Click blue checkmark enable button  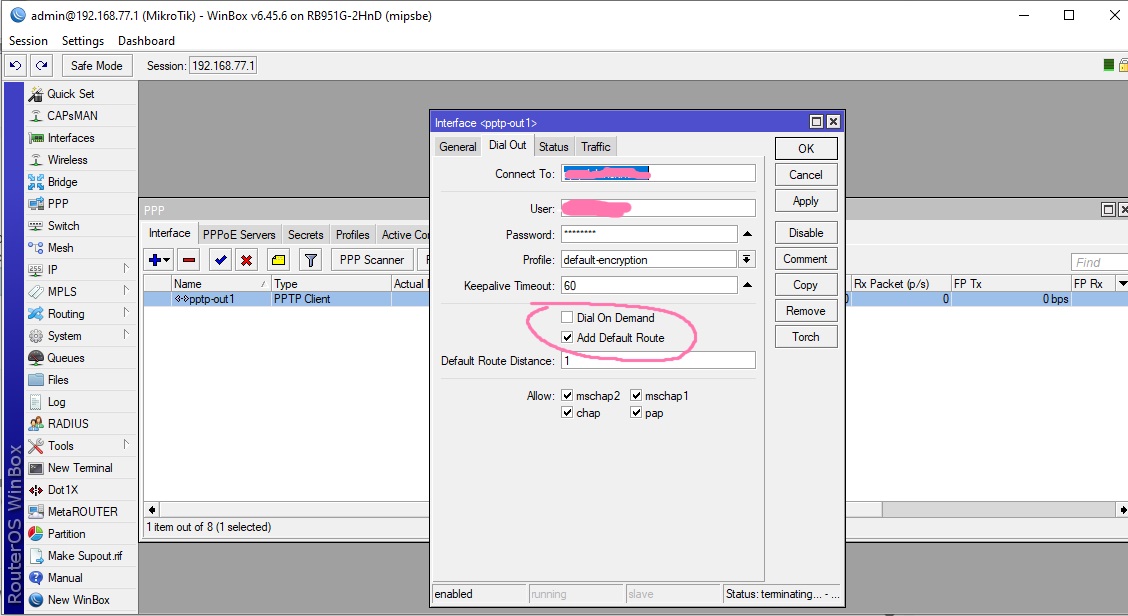coord(221,260)
